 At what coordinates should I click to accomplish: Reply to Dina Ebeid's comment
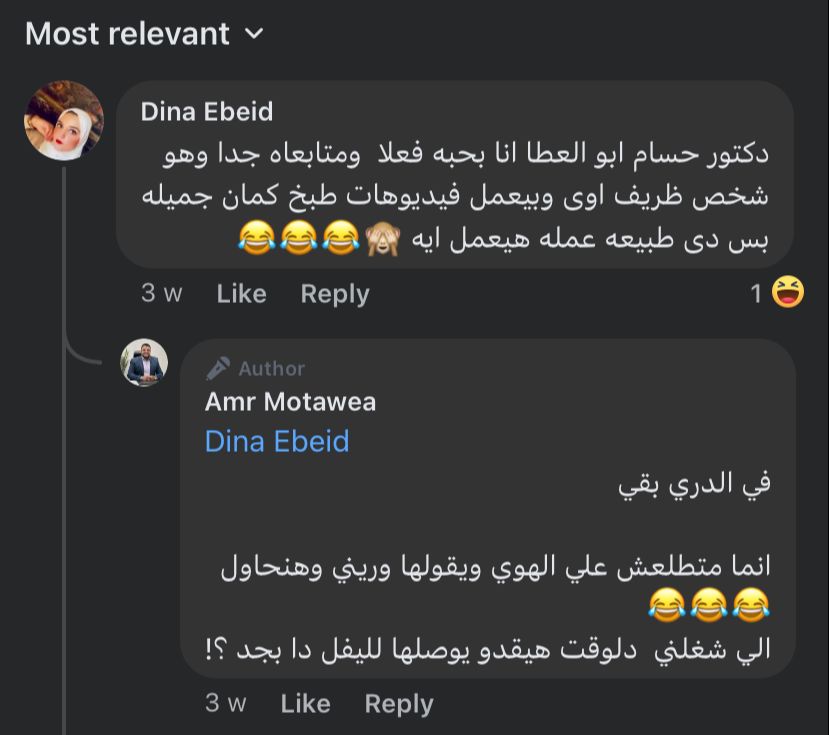pos(335,294)
